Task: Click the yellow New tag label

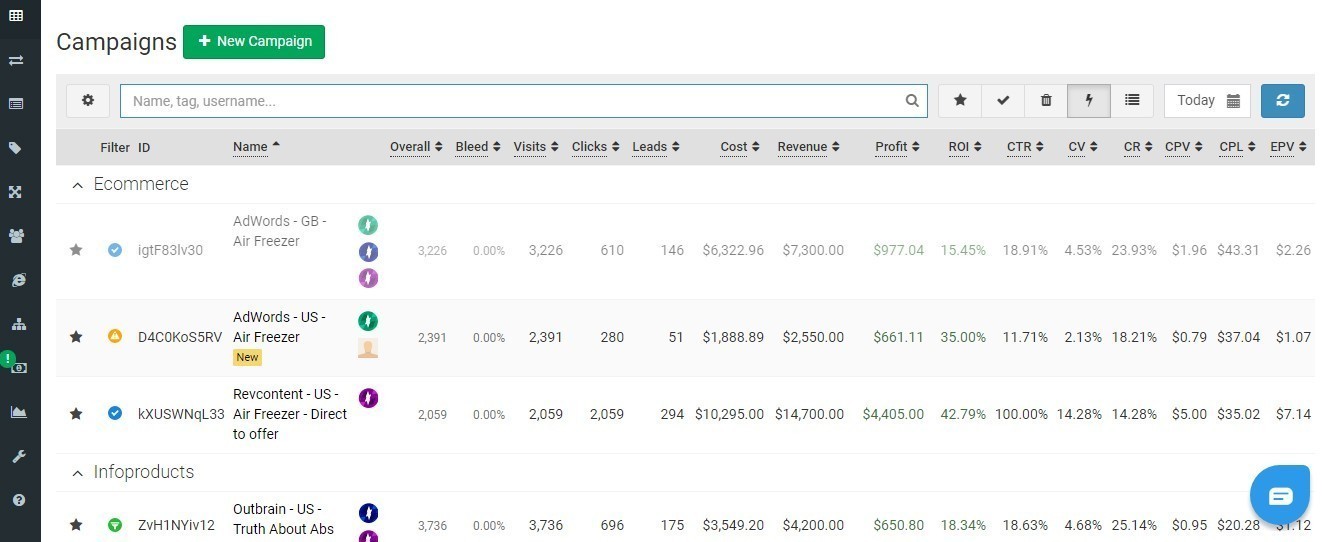Action: [247, 357]
